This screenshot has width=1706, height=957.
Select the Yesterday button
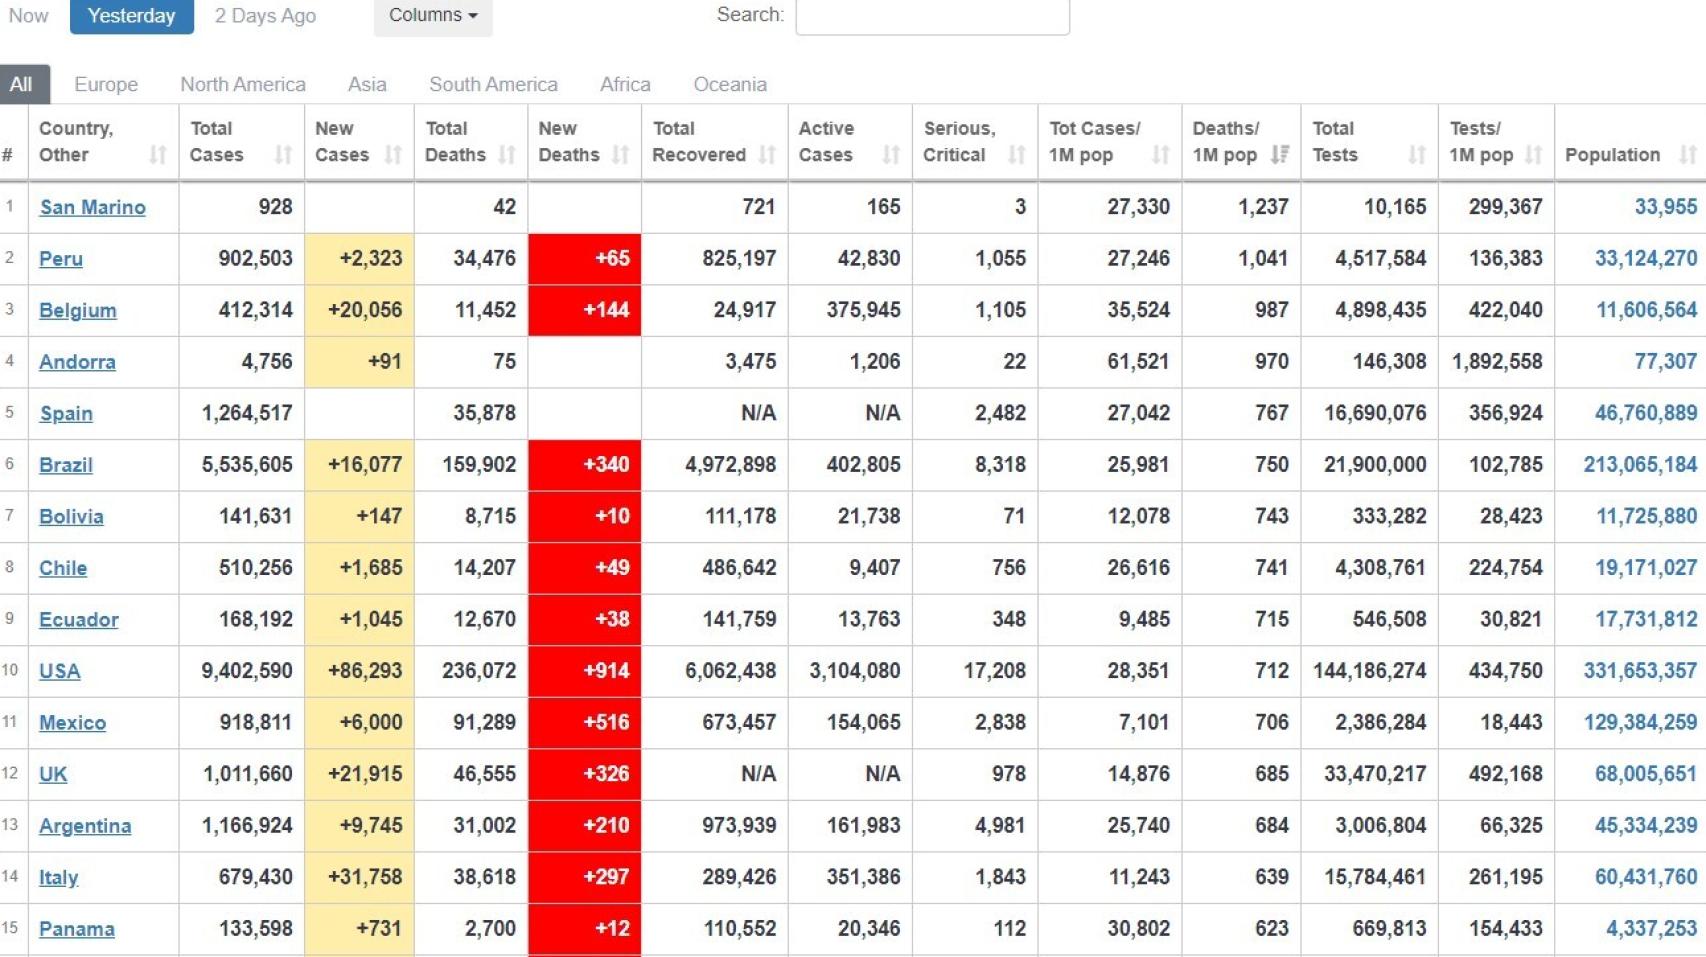click(x=132, y=16)
